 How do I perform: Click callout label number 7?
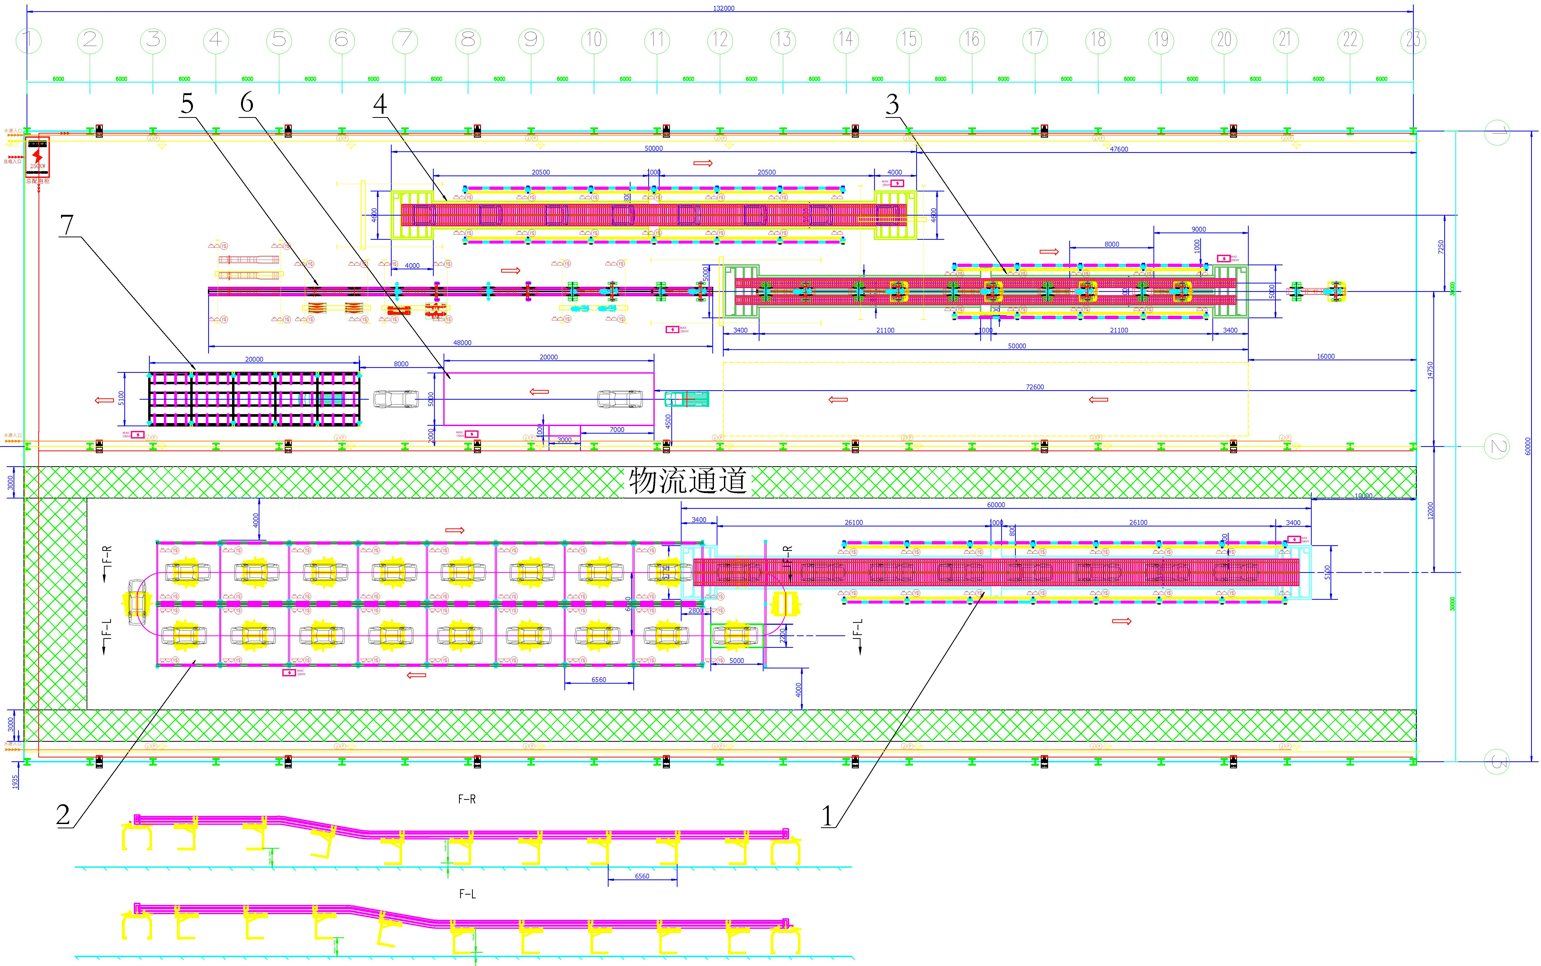(x=67, y=225)
